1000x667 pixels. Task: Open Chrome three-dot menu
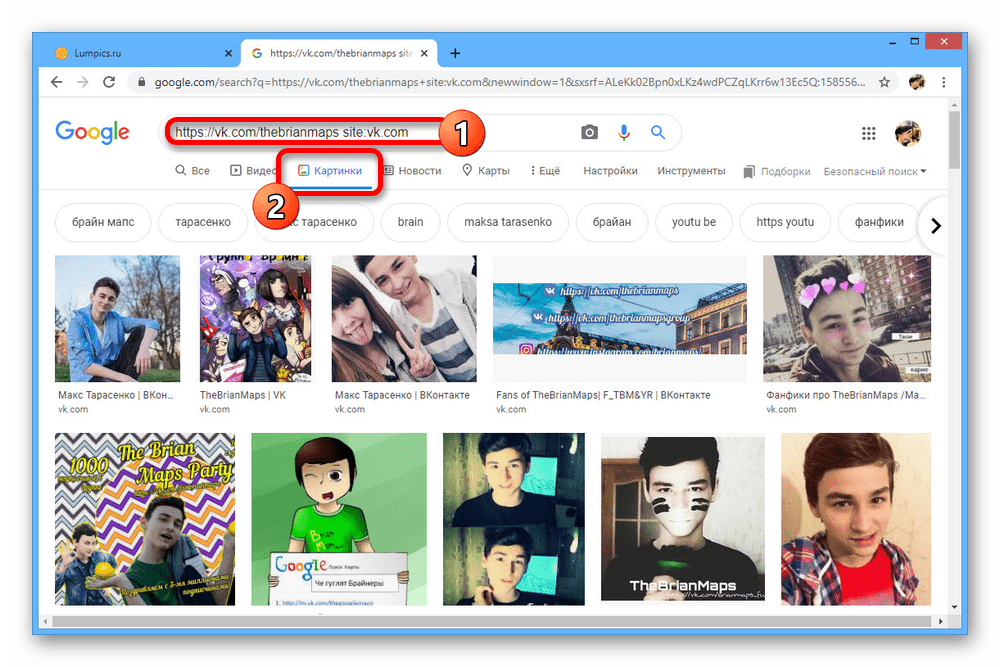(944, 82)
